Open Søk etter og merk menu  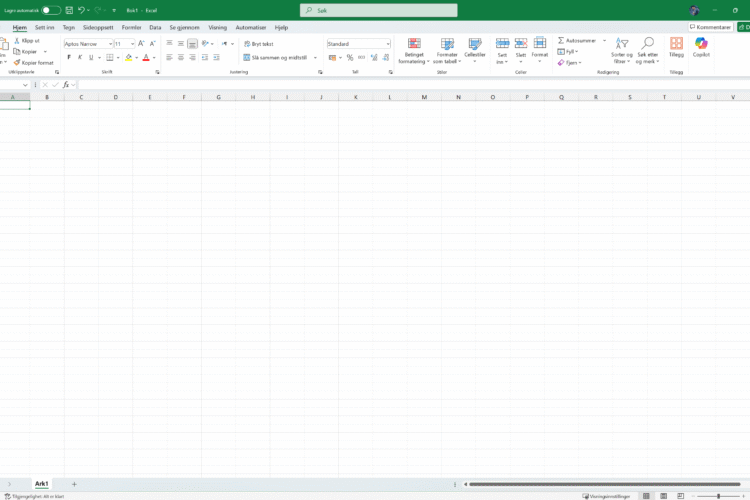[x=648, y=51]
